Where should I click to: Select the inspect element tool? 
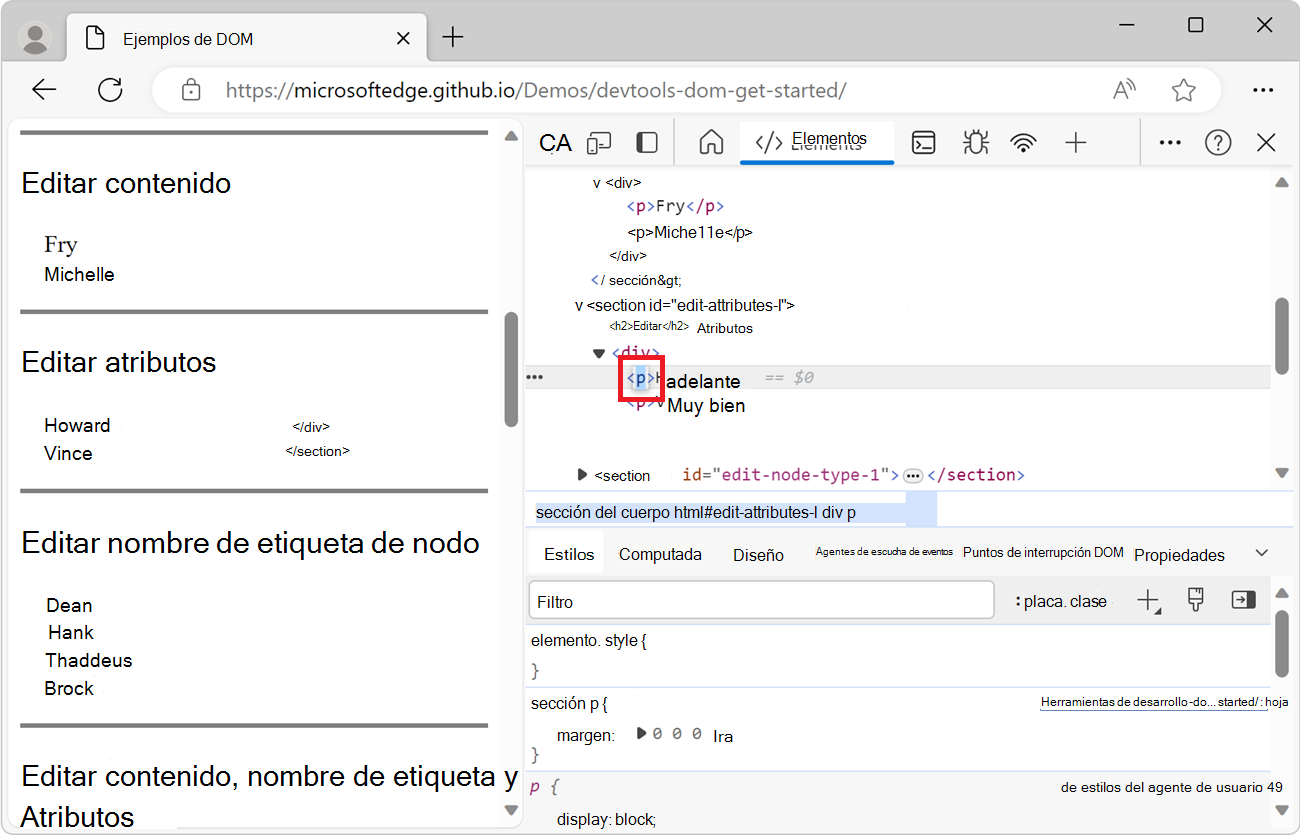point(555,142)
